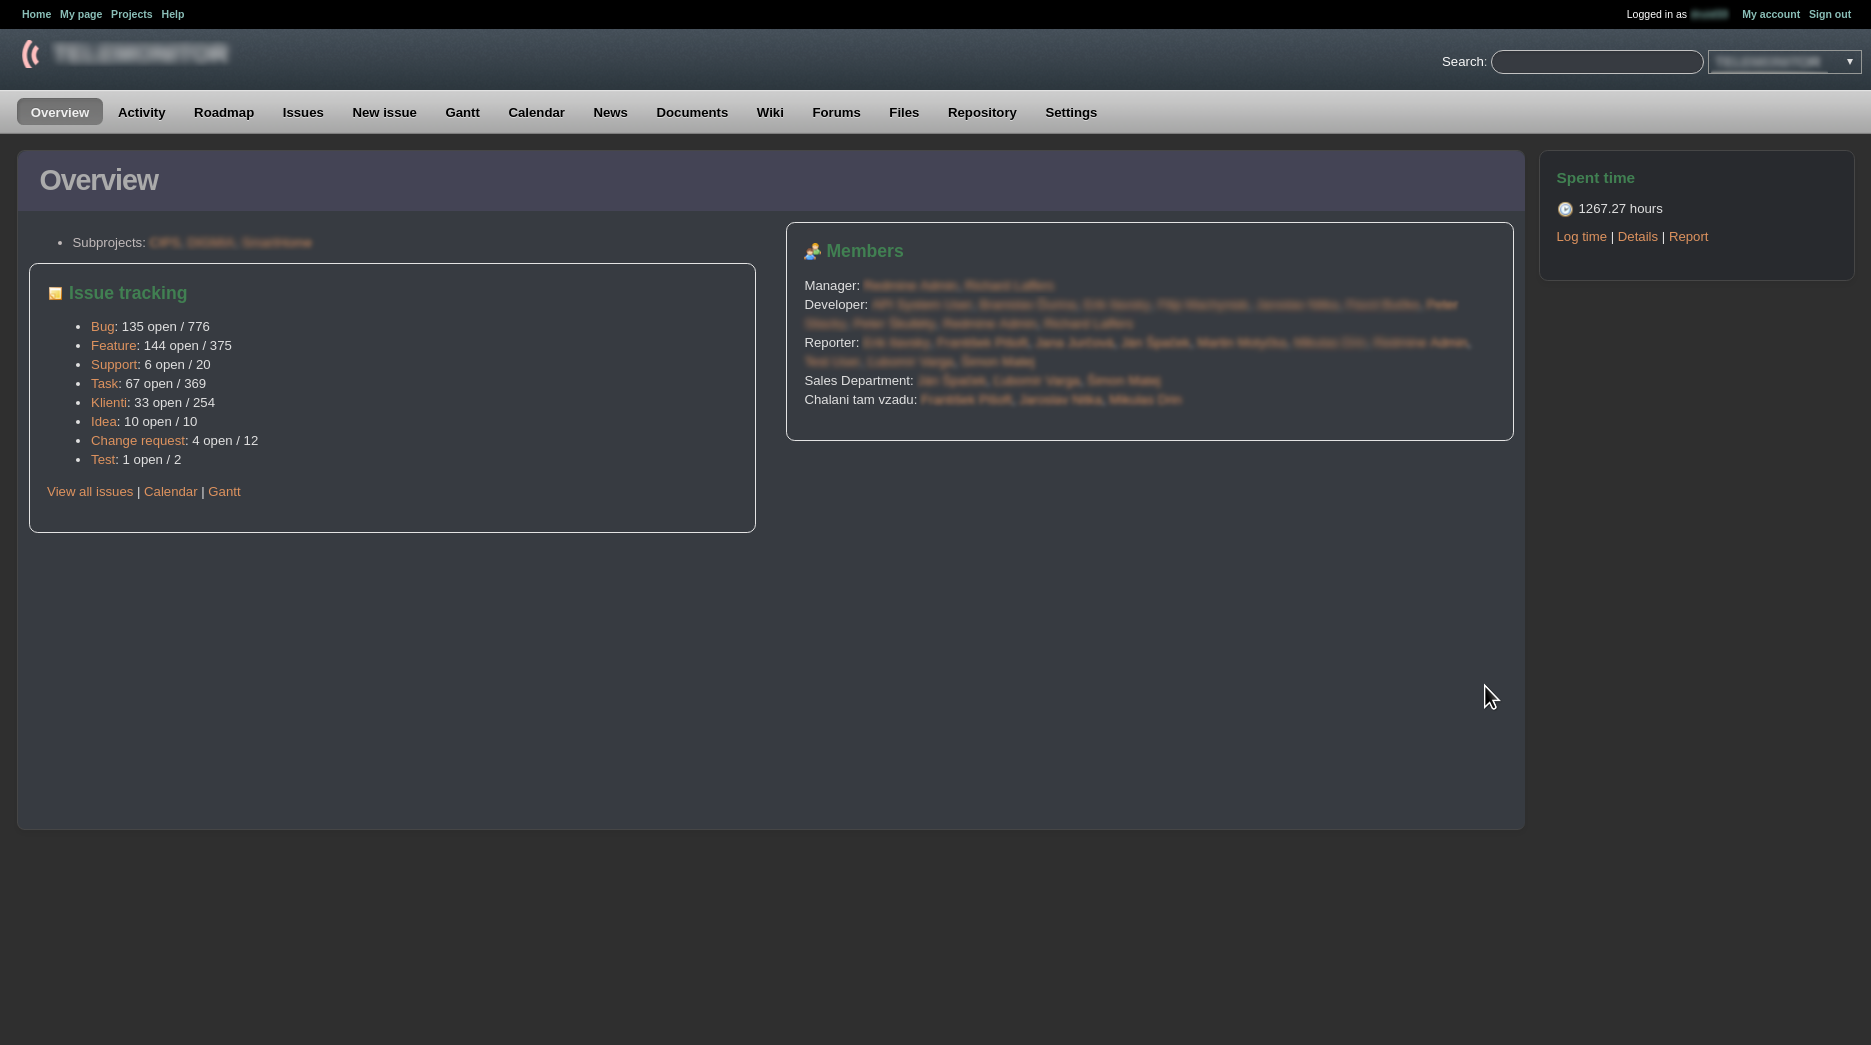
Task: Click Home in the top menu
Action: coord(36,14)
